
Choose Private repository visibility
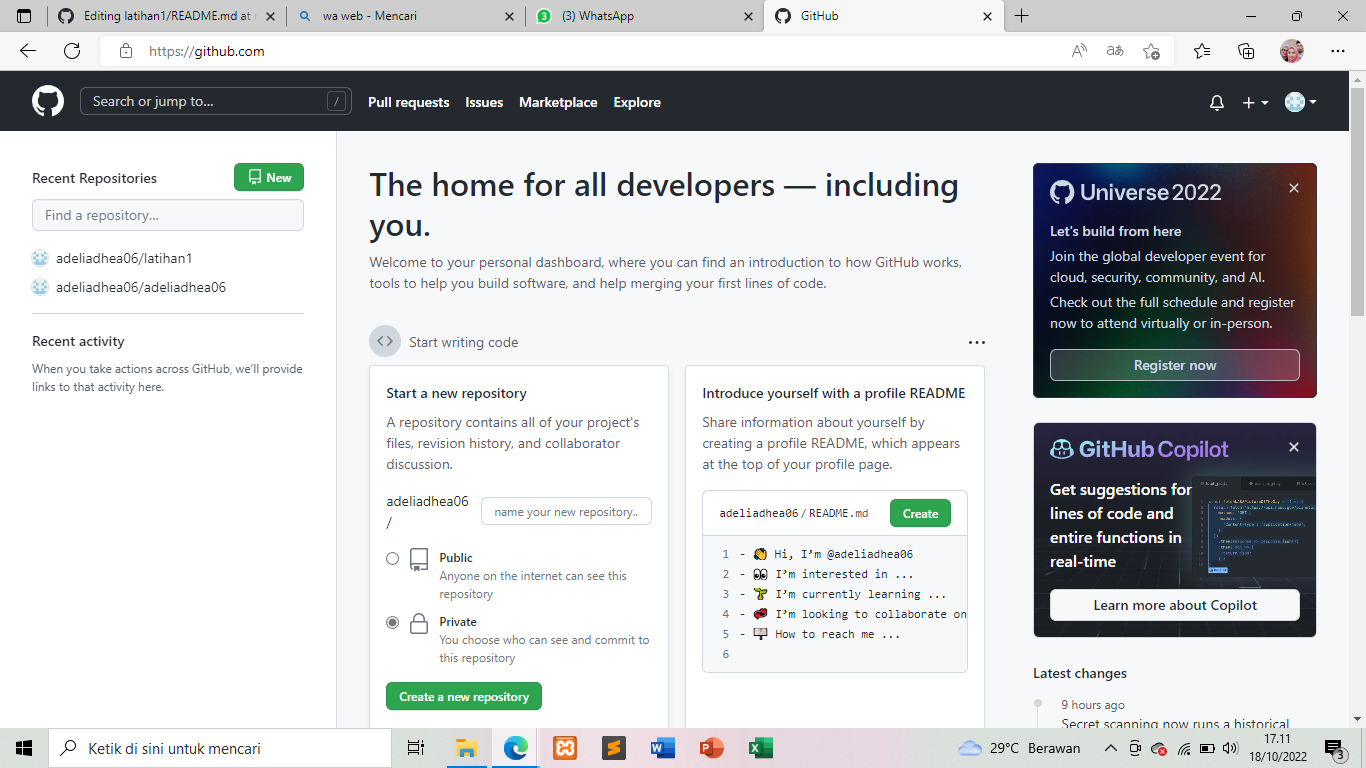(x=393, y=622)
